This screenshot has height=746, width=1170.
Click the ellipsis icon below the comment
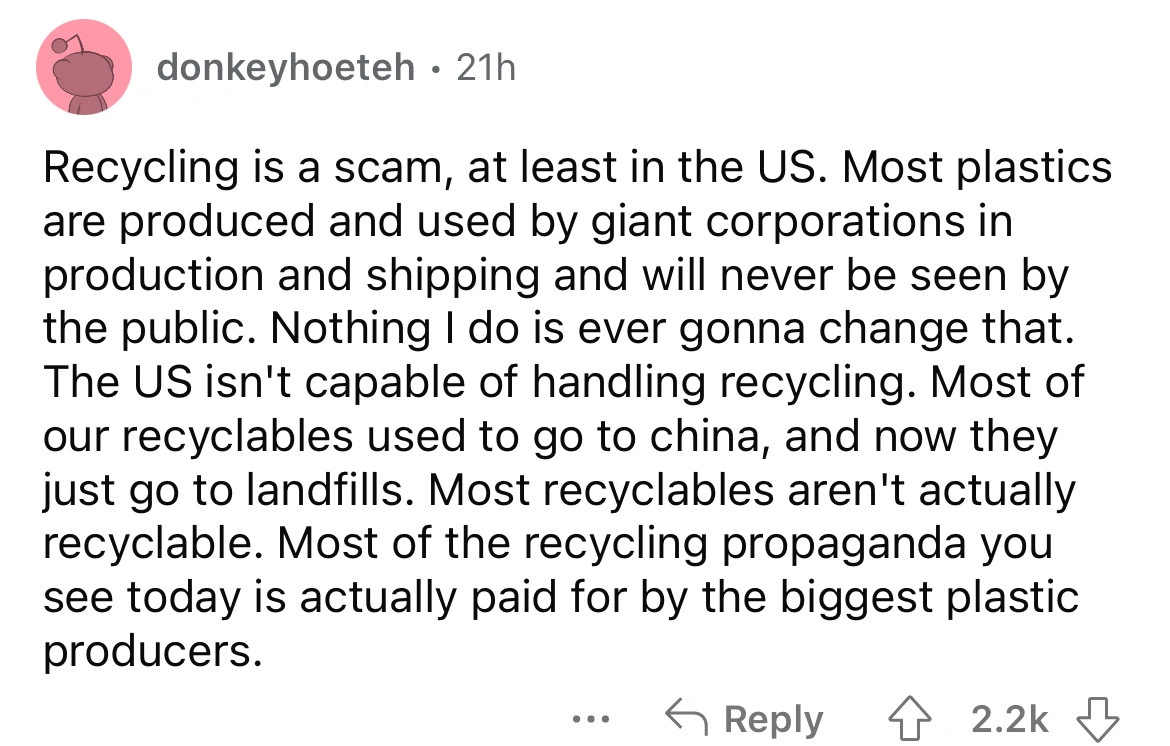pos(592,720)
